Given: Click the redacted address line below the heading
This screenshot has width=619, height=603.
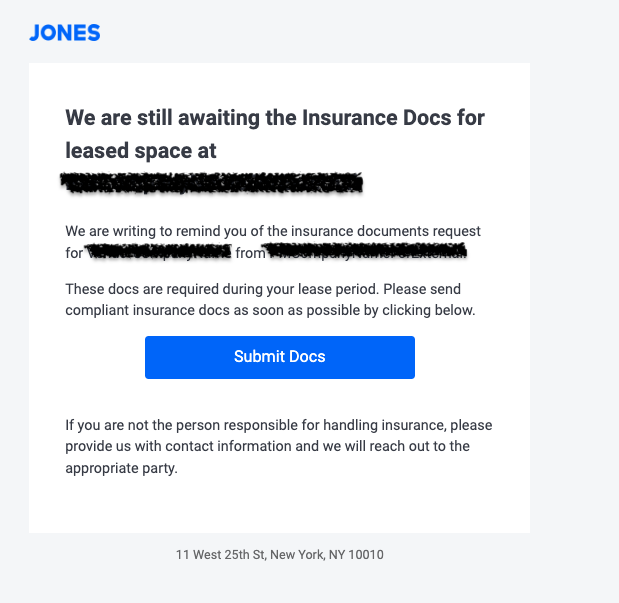Looking at the screenshot, I should (211, 183).
